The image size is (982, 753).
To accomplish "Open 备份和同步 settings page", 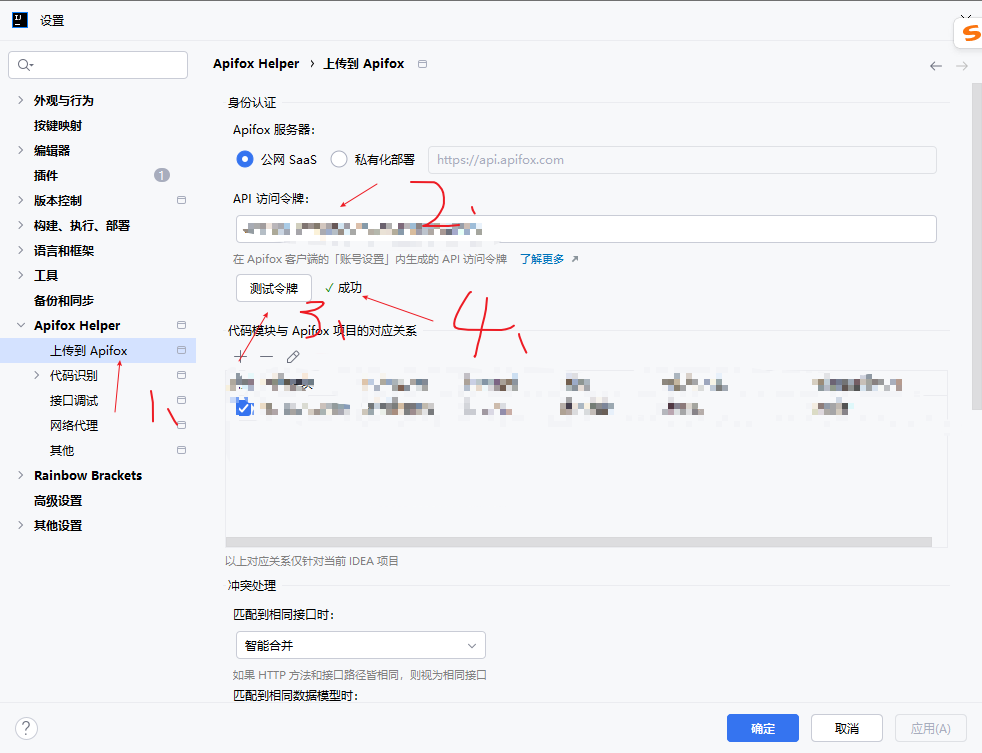I will tap(64, 301).
